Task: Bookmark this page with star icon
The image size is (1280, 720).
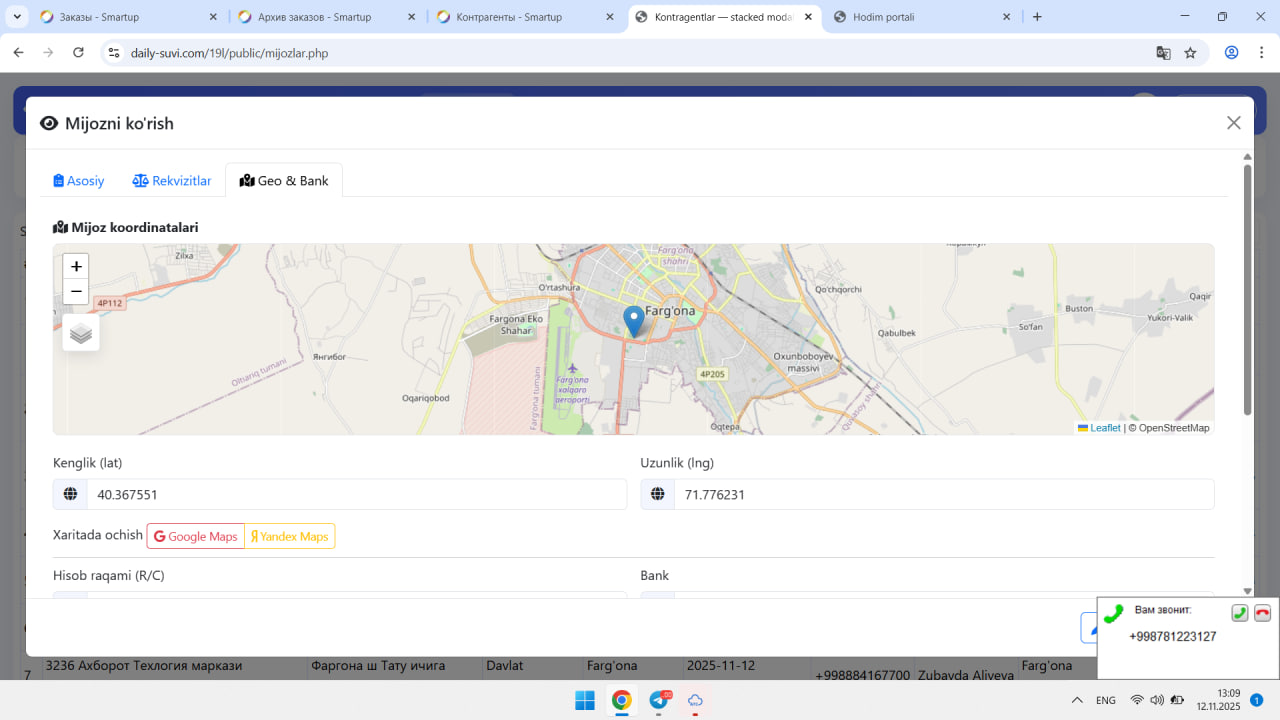Action: (x=1190, y=53)
